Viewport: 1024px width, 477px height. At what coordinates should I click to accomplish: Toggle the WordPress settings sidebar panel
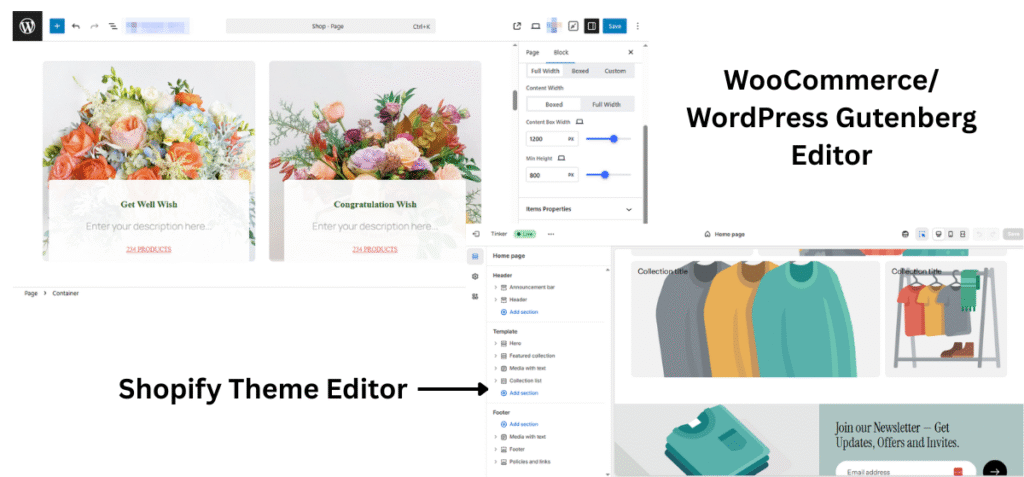pyautogui.click(x=591, y=26)
